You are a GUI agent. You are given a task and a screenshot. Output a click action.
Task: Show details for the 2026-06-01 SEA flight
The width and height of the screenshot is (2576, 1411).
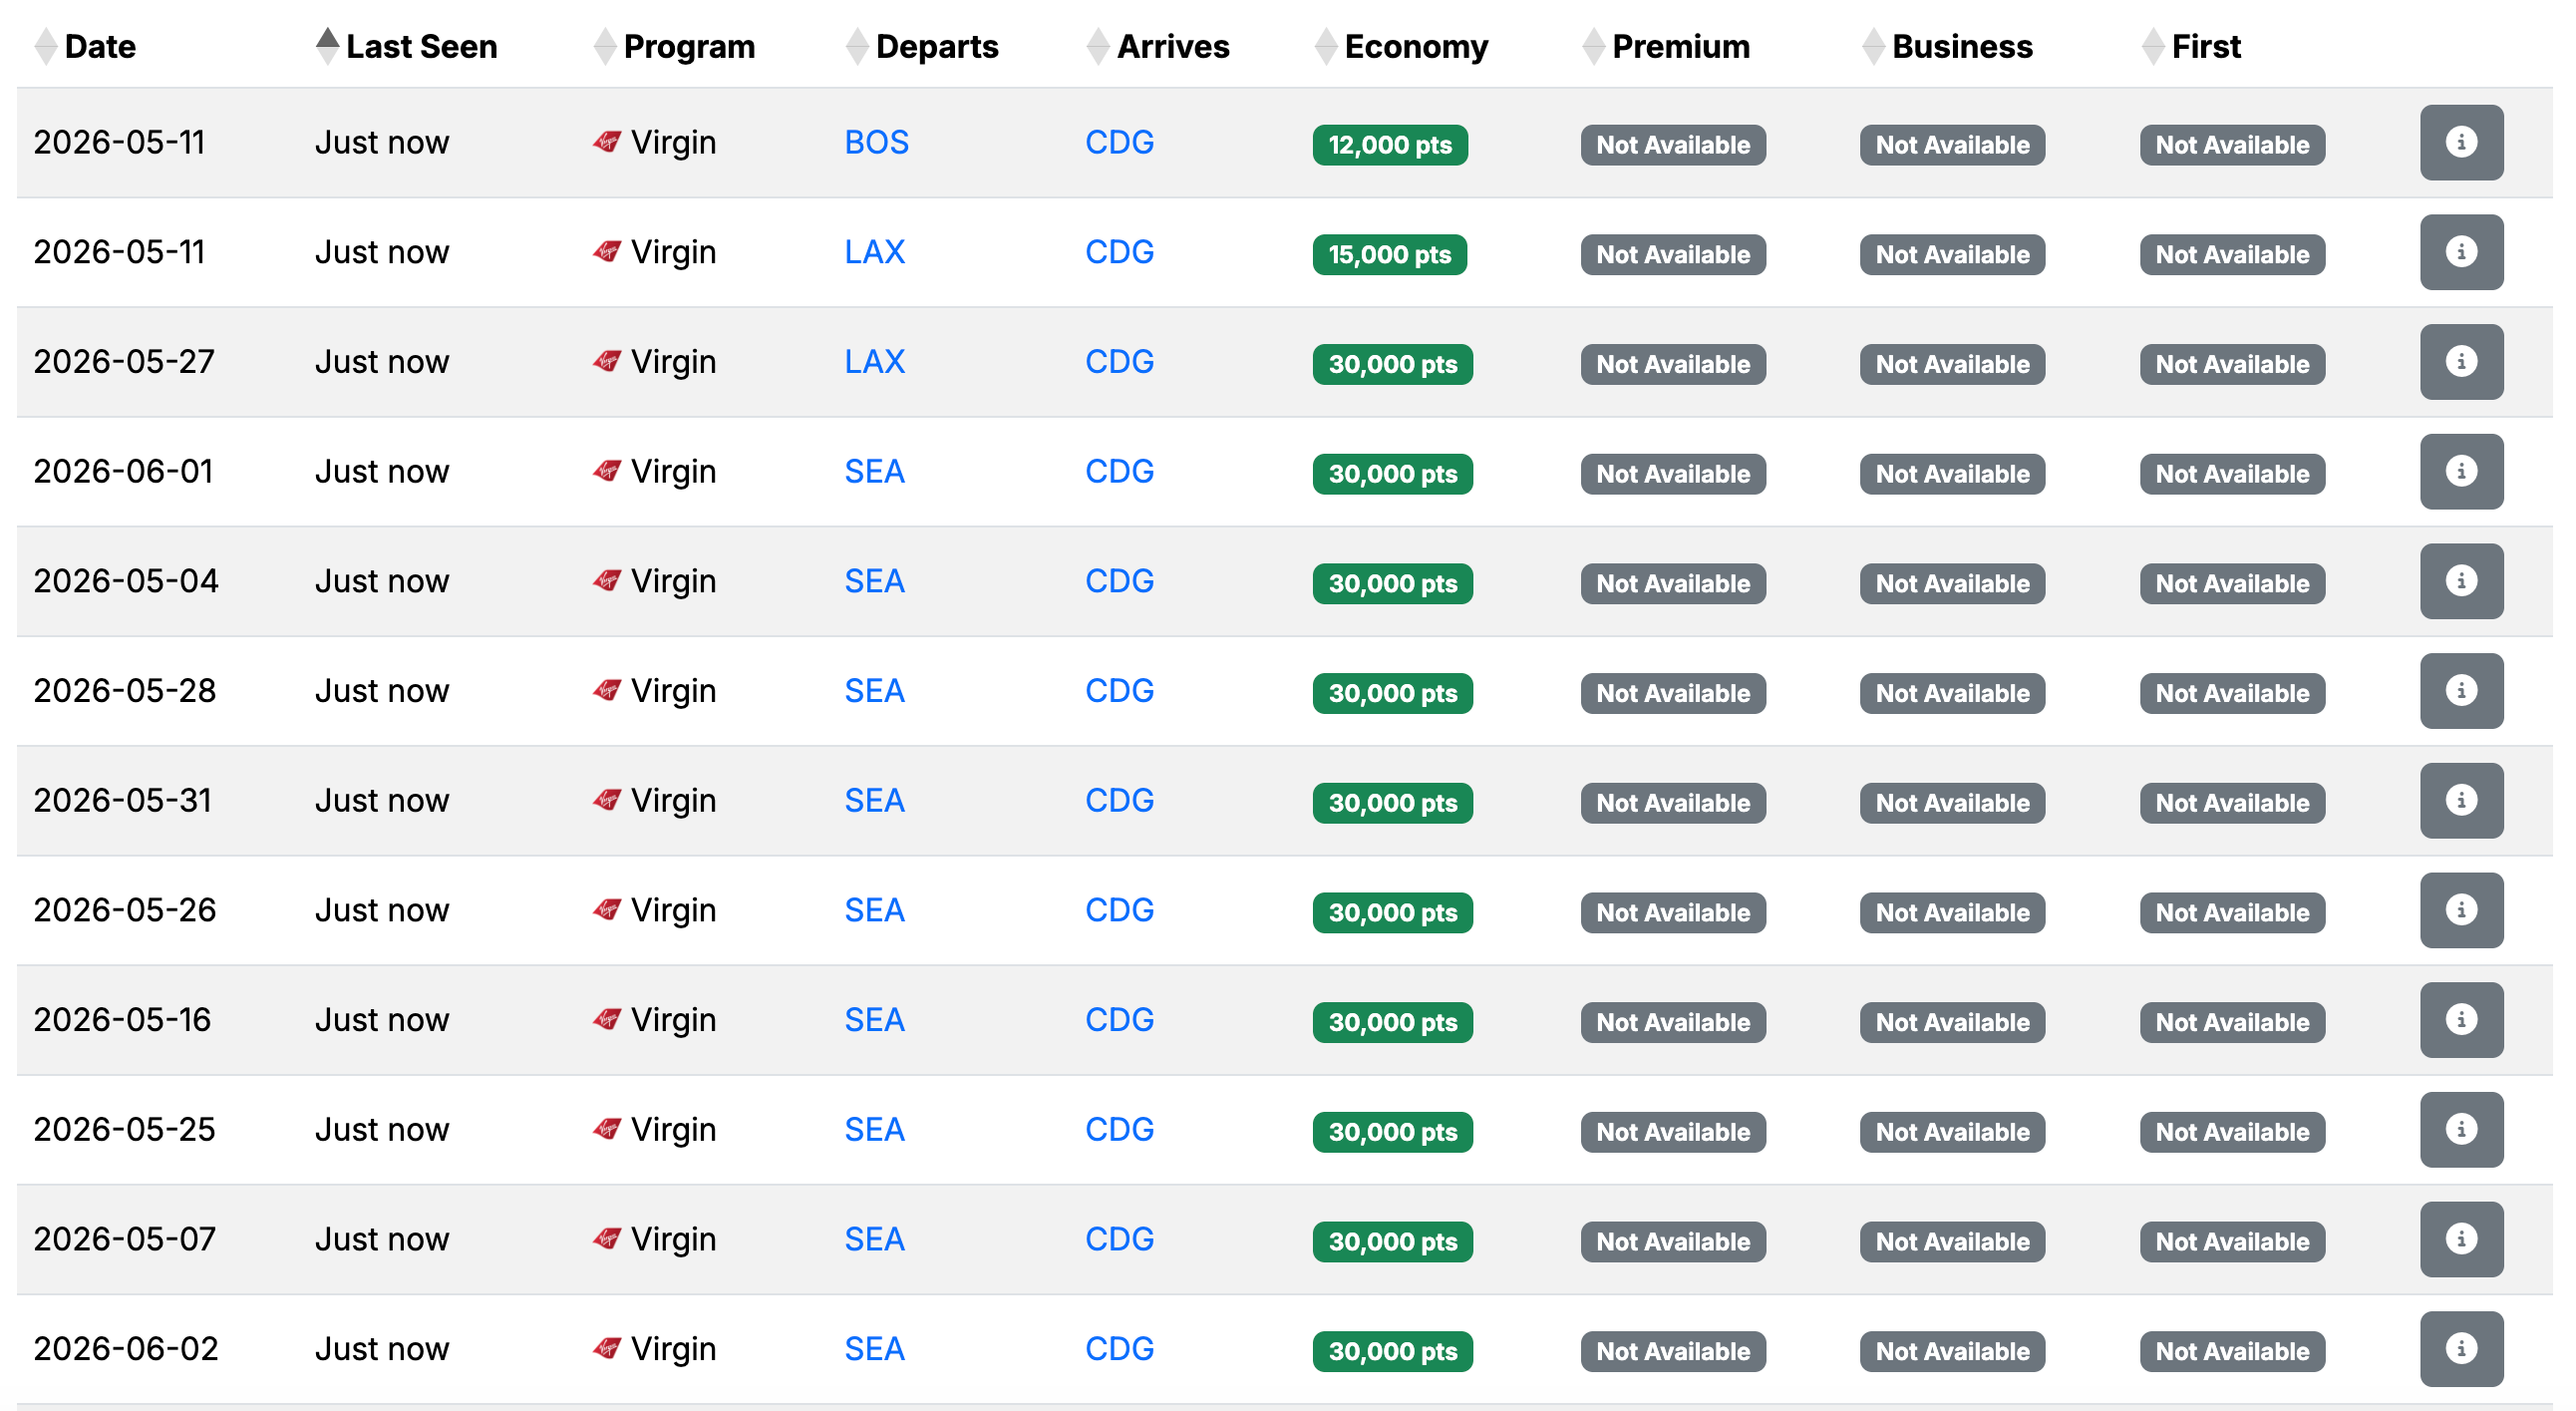[x=2460, y=471]
